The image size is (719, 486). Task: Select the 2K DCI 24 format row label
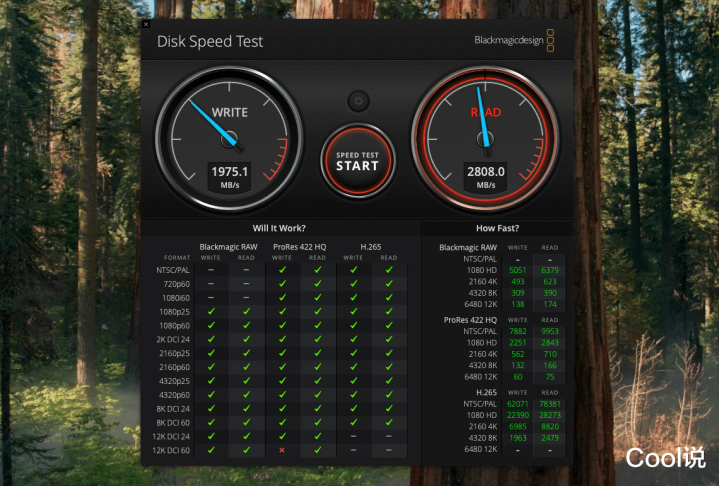tap(173, 339)
